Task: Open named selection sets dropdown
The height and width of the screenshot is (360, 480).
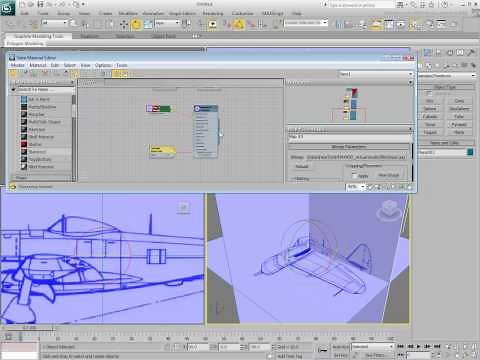Action: click(306, 23)
